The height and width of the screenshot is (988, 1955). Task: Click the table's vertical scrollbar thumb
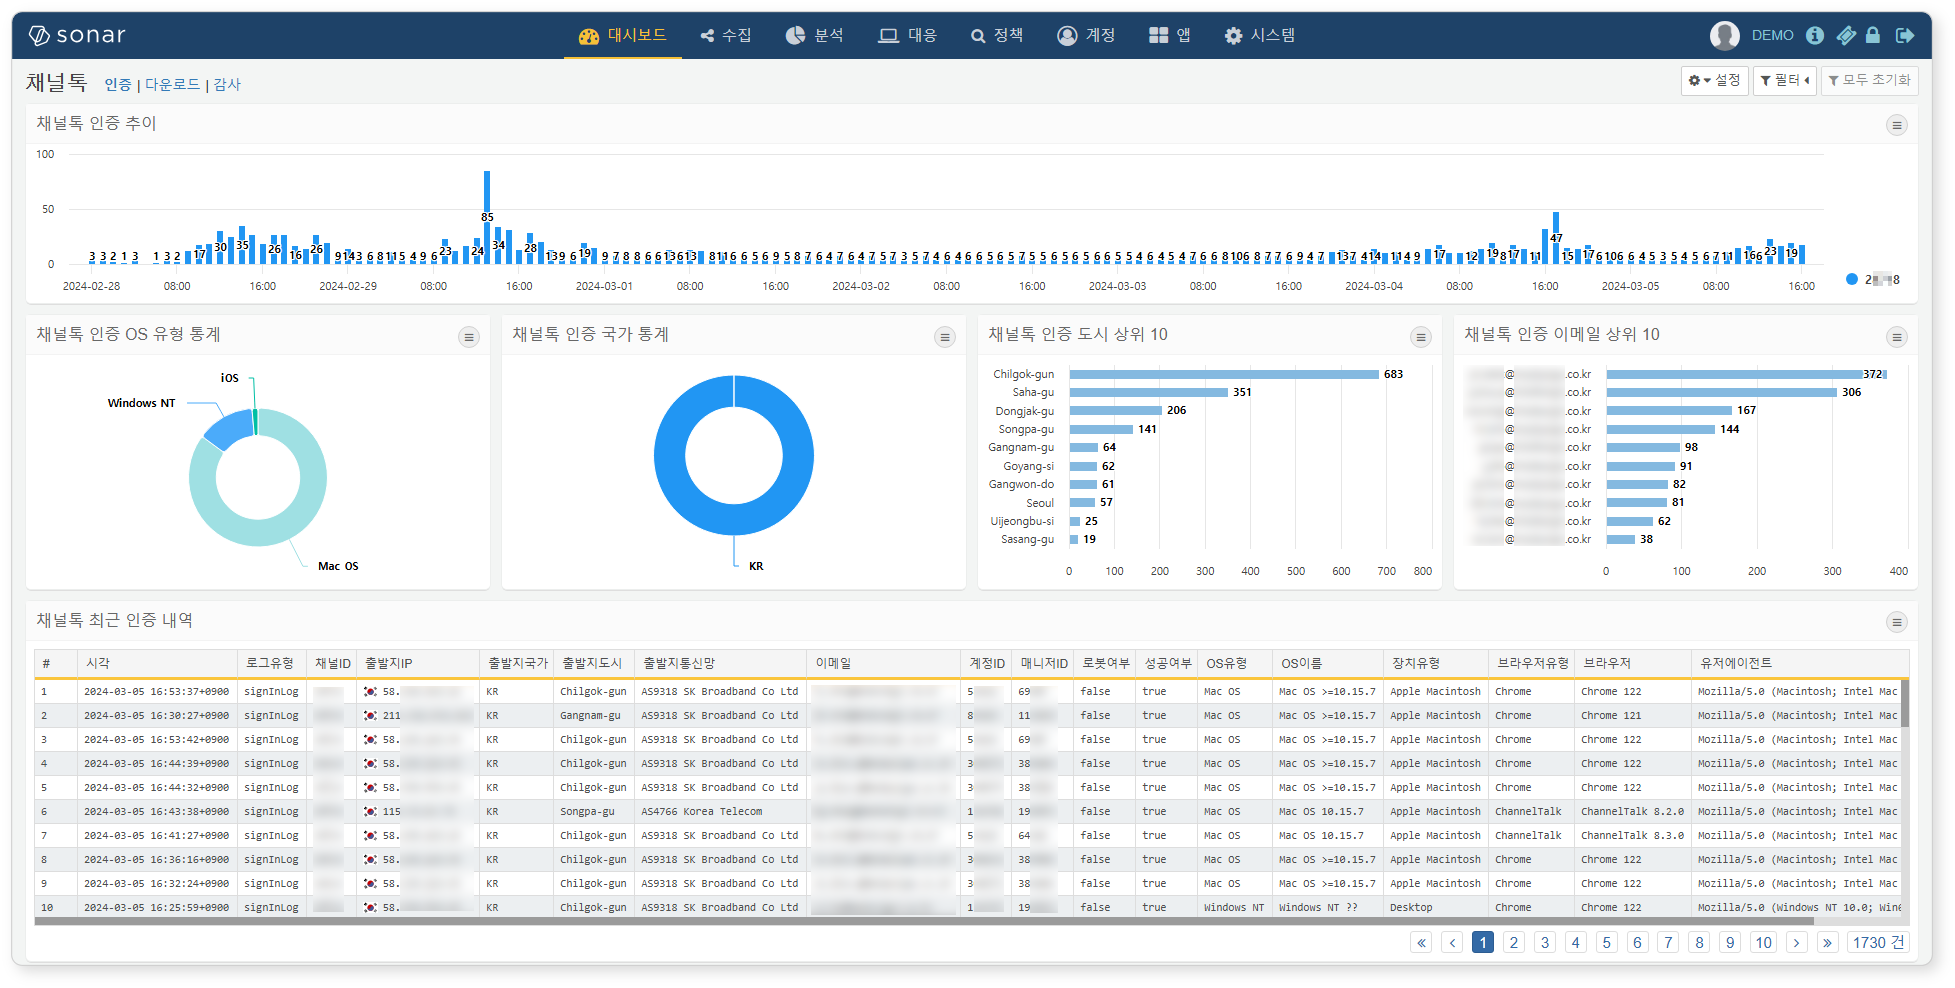click(x=1905, y=704)
